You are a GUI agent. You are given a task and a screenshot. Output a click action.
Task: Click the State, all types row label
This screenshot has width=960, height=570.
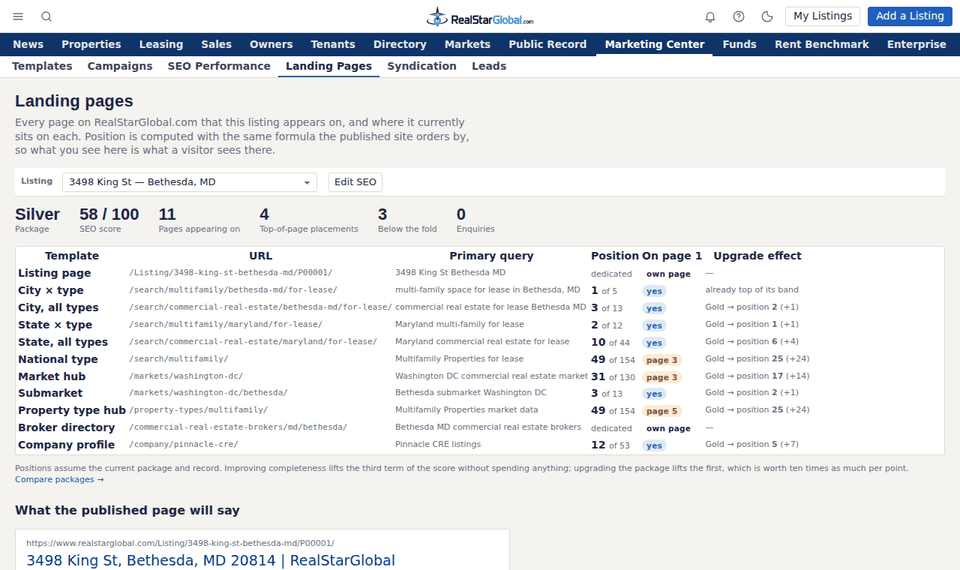coord(62,342)
